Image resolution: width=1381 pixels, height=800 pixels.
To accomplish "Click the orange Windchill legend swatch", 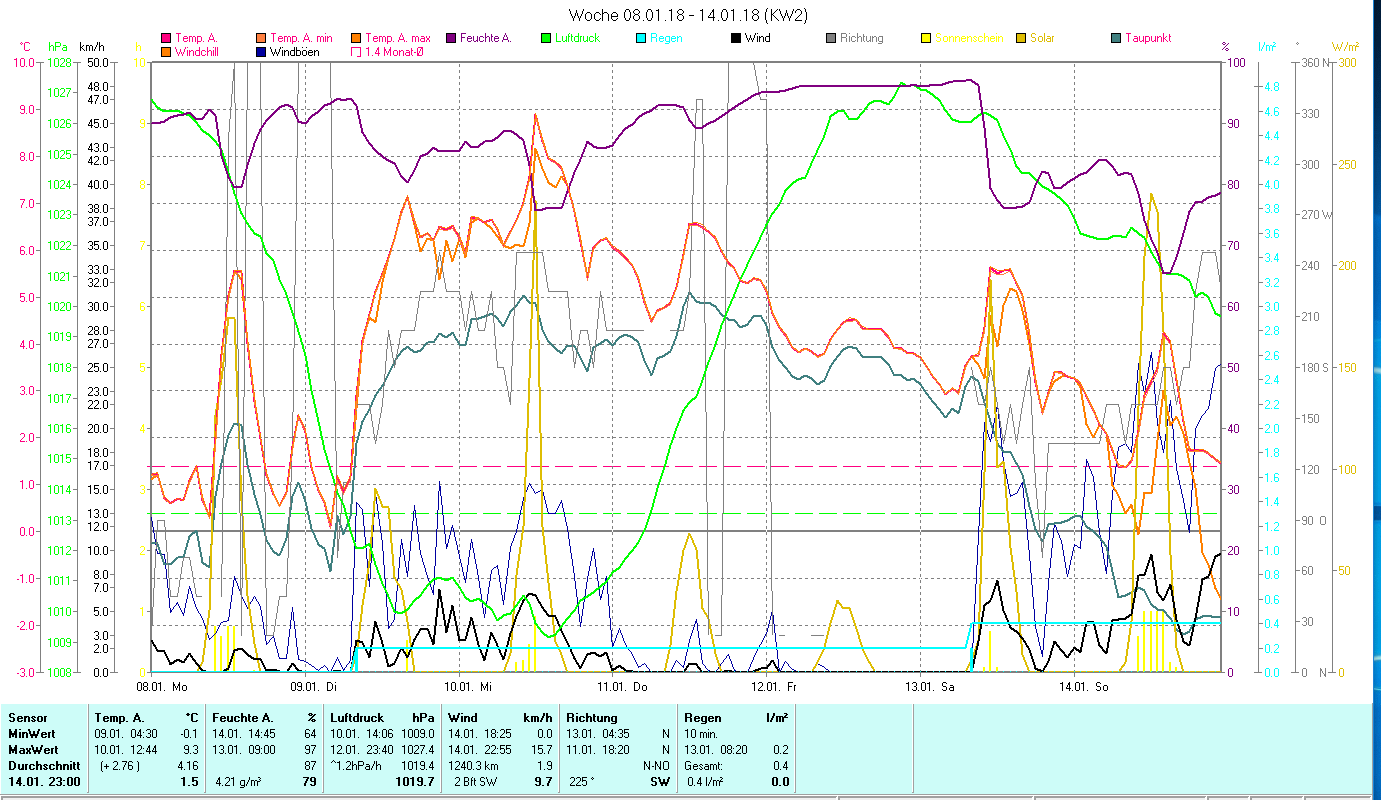I will pyautogui.click(x=166, y=51).
